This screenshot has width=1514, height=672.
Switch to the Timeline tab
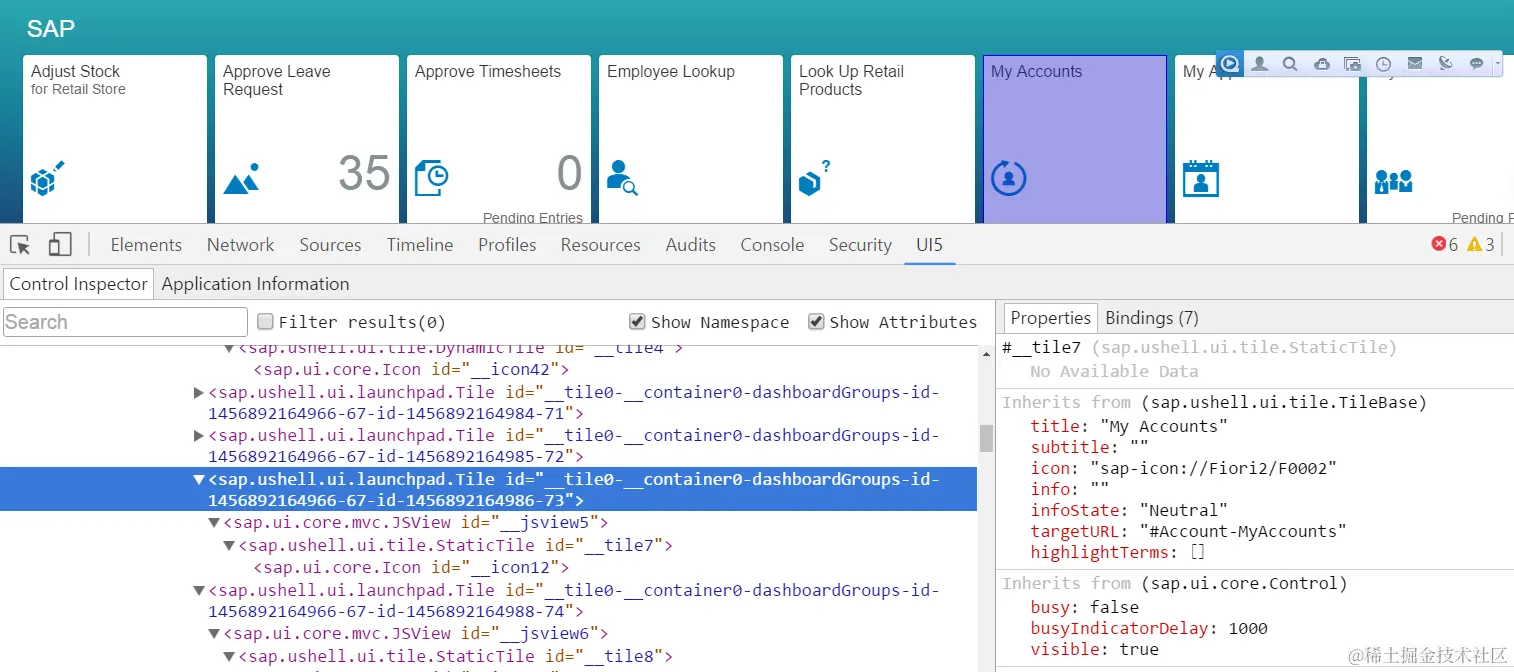pyautogui.click(x=420, y=245)
